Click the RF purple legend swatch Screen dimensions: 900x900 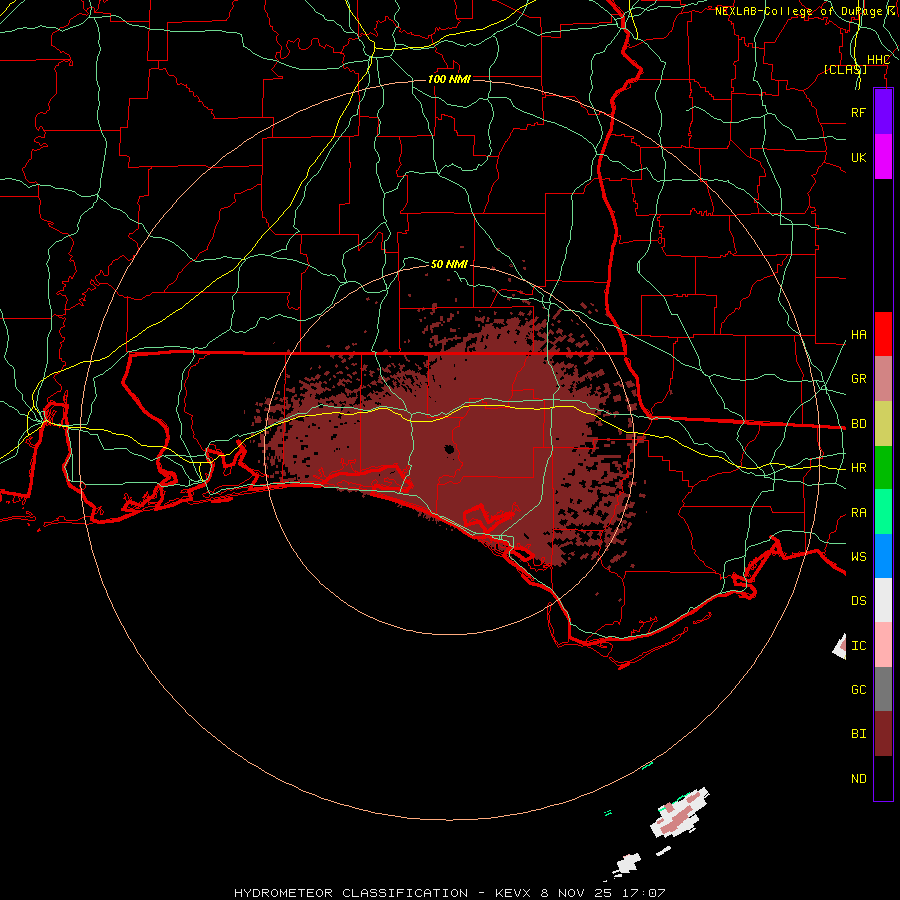pos(883,112)
